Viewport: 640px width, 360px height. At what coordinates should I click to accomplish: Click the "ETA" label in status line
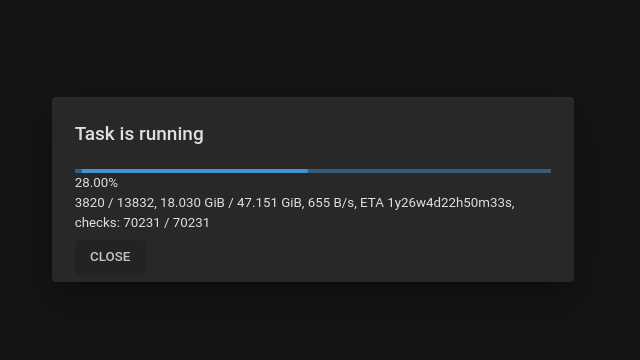tap(372, 202)
